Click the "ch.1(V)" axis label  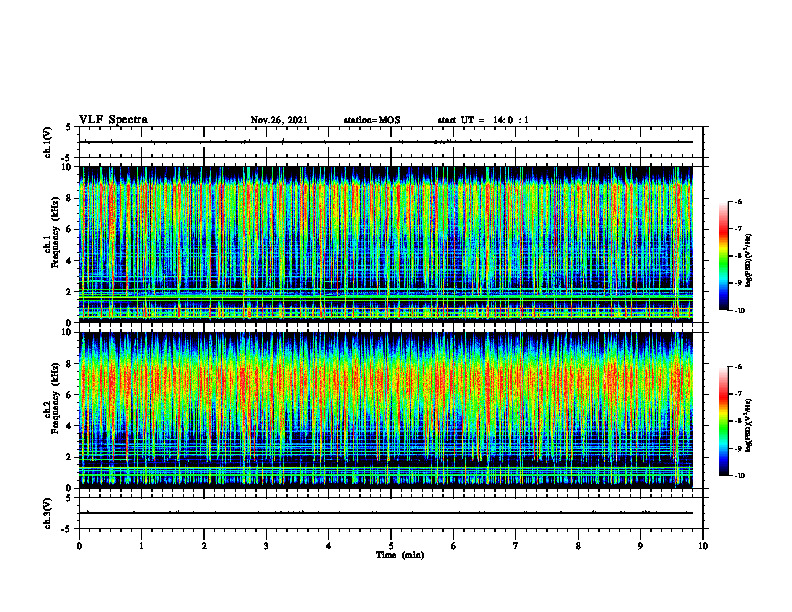click(48, 142)
